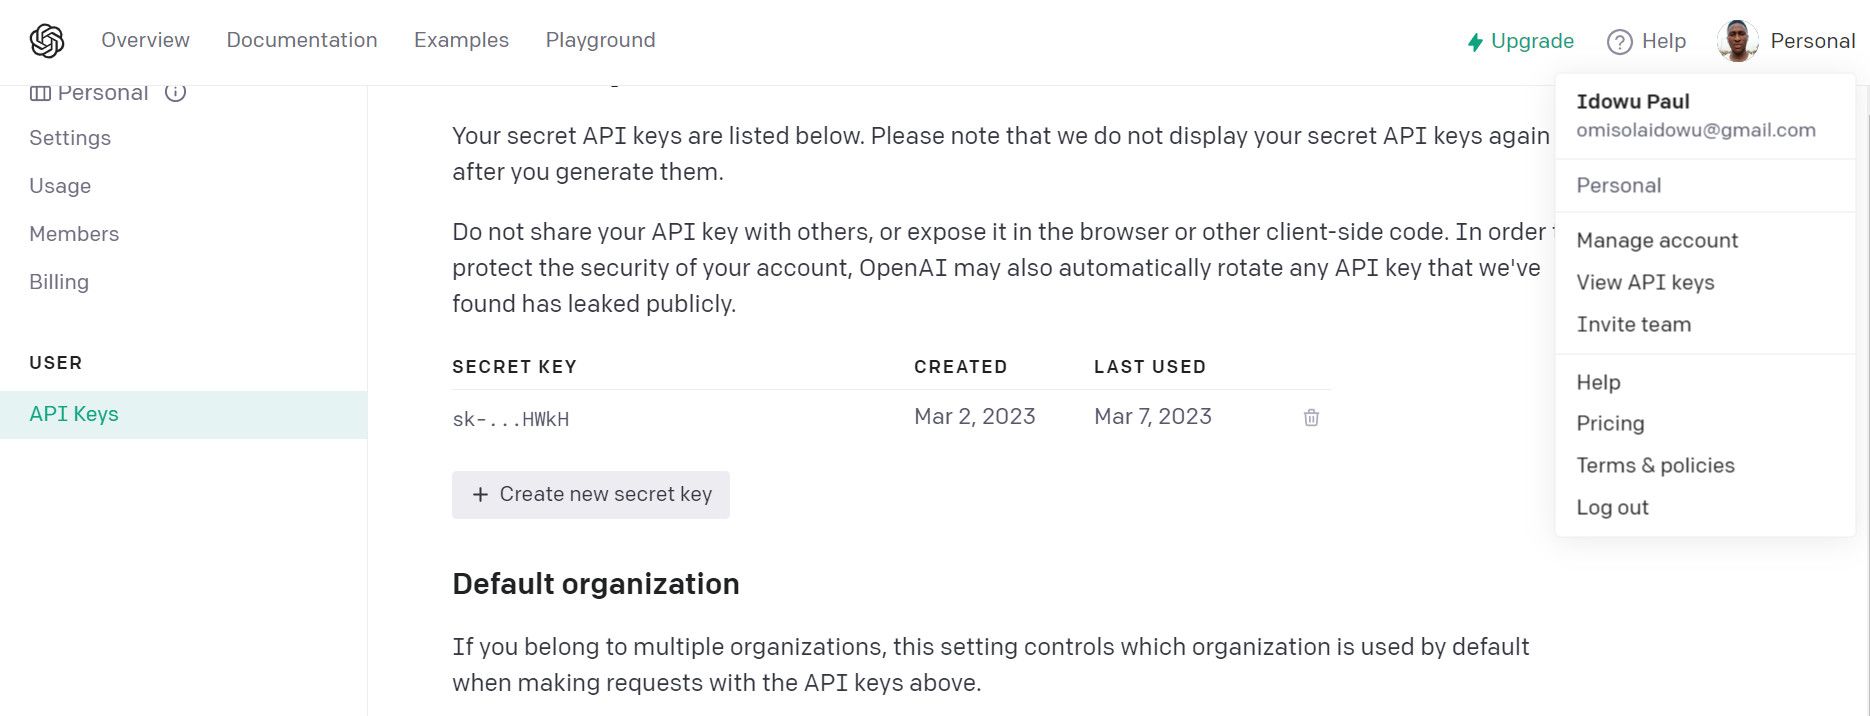Select Manage account from the dropdown
This screenshot has width=1870, height=716.
click(x=1657, y=240)
